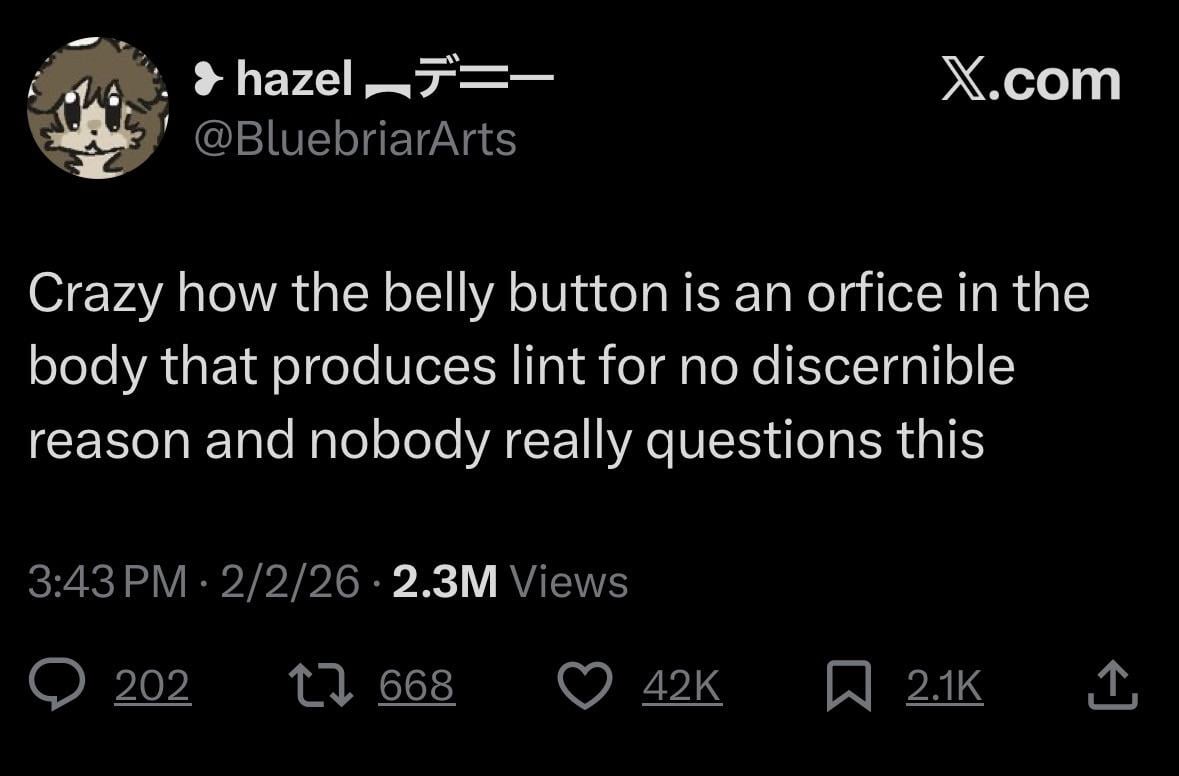Visit the @BluebriarArts handle
The image size is (1179, 776).
(355, 139)
